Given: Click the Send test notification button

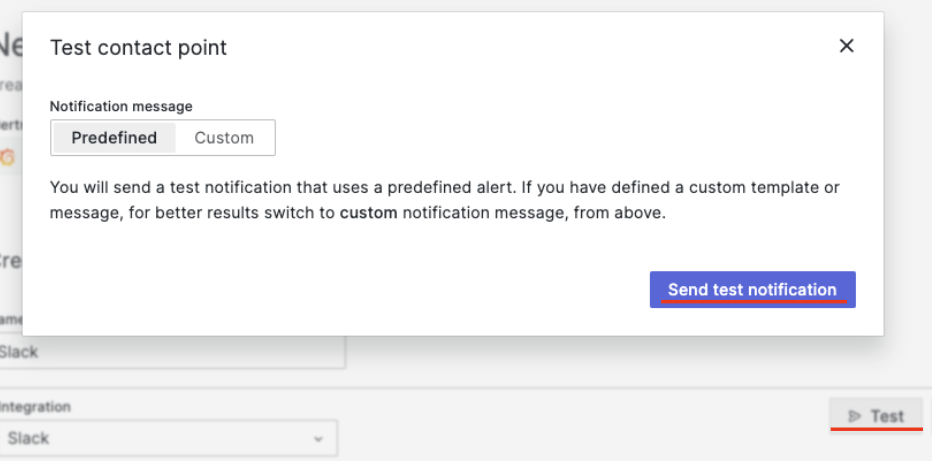Looking at the screenshot, I should tap(752, 290).
